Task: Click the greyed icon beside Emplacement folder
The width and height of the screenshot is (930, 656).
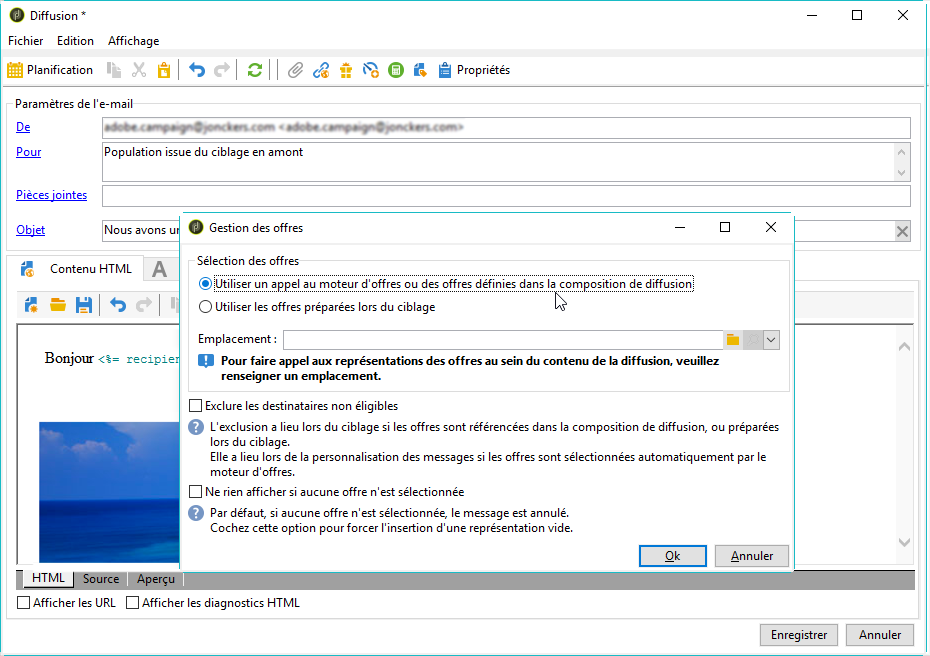Action: 753,340
